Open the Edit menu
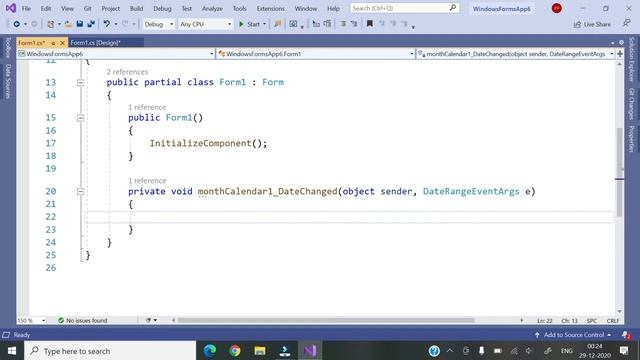The image size is (640, 360). pyautogui.click(x=46, y=8)
